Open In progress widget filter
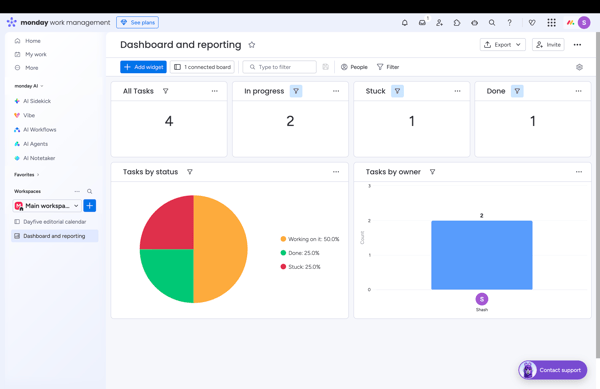 point(296,91)
